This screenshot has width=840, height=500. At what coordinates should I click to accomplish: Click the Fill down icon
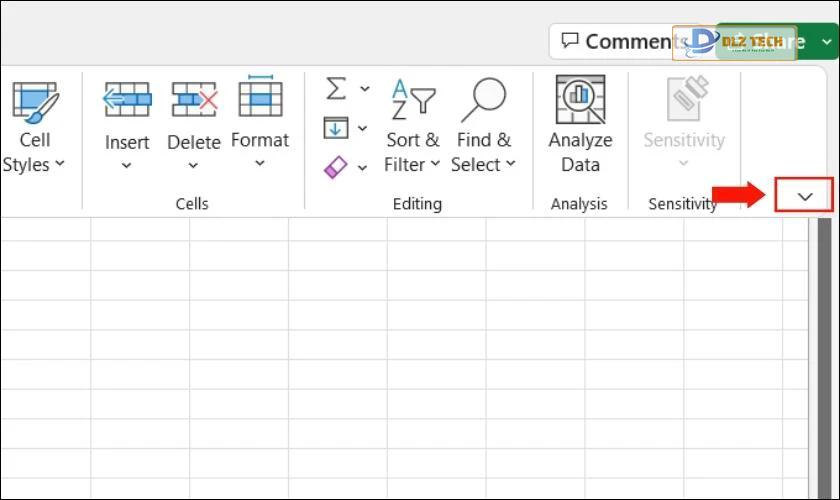[x=336, y=128]
